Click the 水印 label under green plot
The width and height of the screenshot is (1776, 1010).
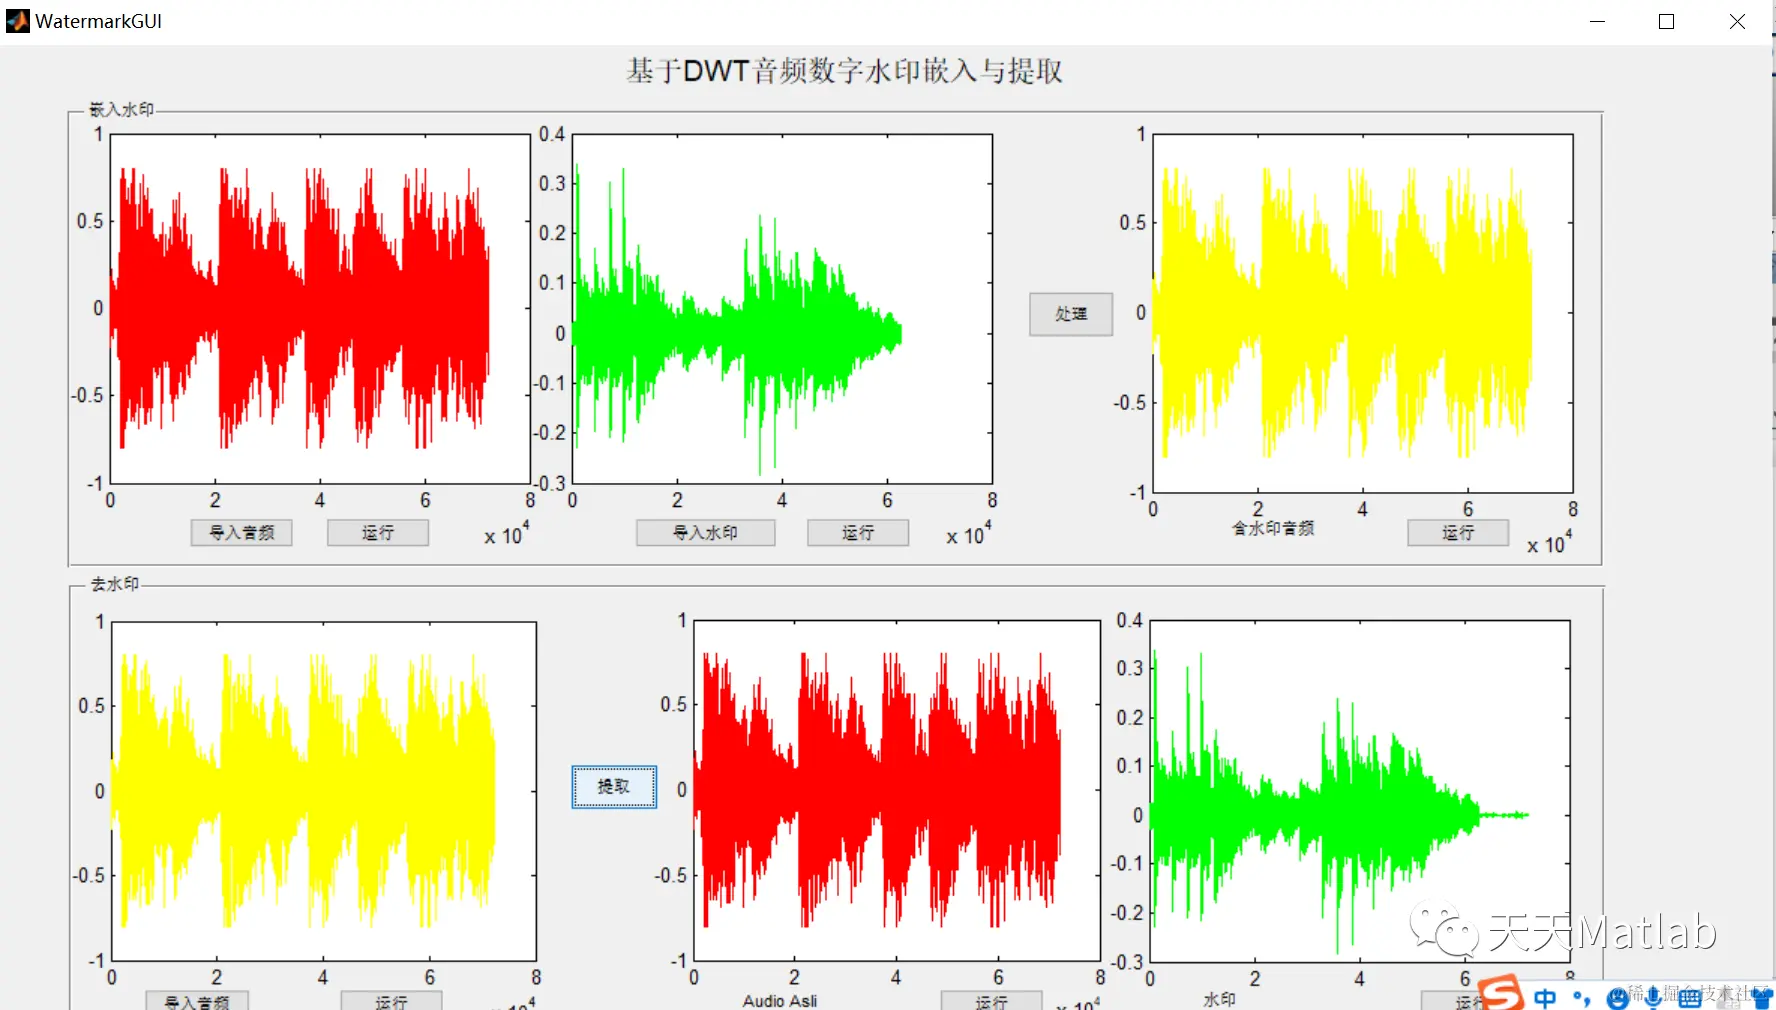coord(1220,999)
